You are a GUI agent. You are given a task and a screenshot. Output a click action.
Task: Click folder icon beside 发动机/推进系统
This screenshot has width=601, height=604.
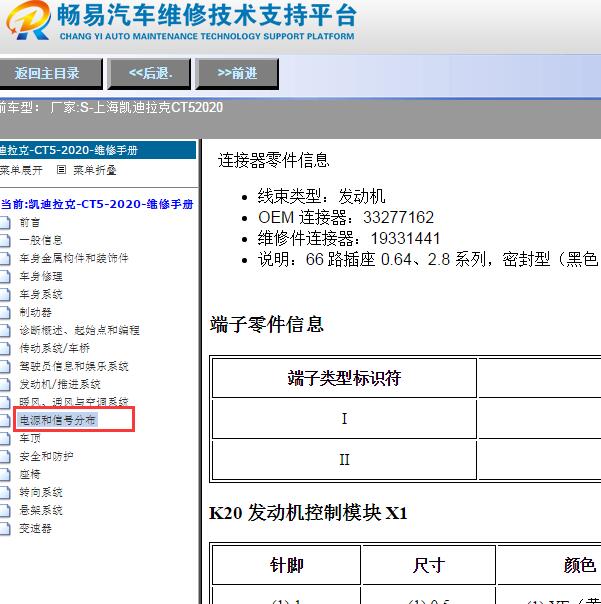[5, 384]
